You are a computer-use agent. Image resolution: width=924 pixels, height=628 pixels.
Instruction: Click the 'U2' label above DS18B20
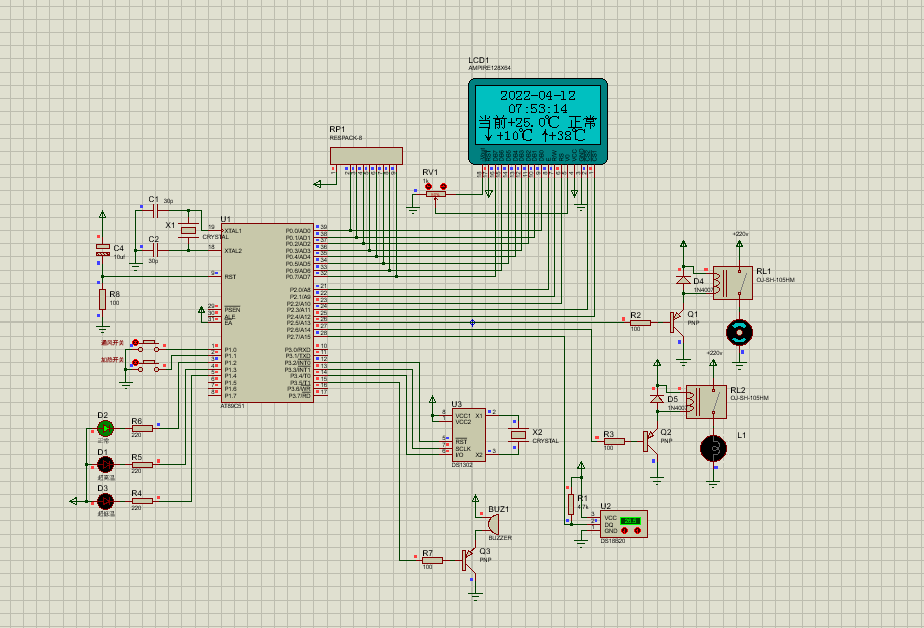tap(605, 506)
